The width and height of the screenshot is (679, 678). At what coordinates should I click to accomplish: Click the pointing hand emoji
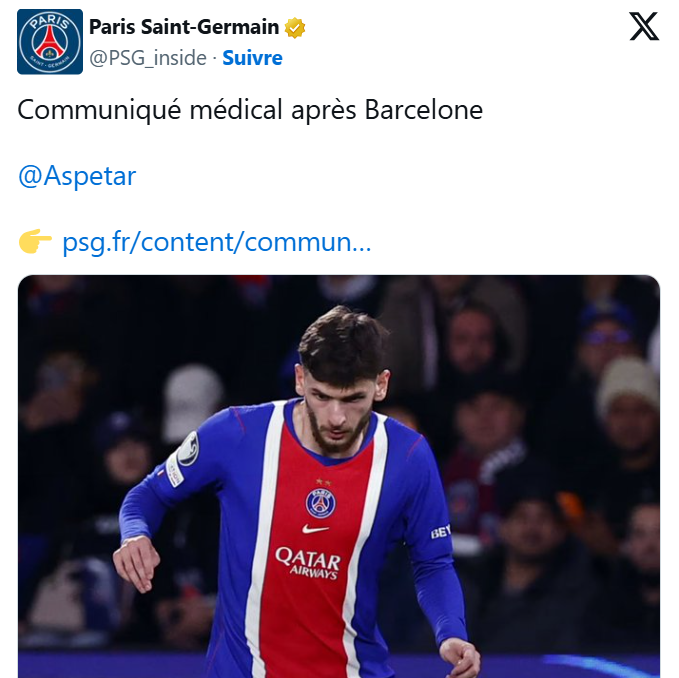coord(36,241)
